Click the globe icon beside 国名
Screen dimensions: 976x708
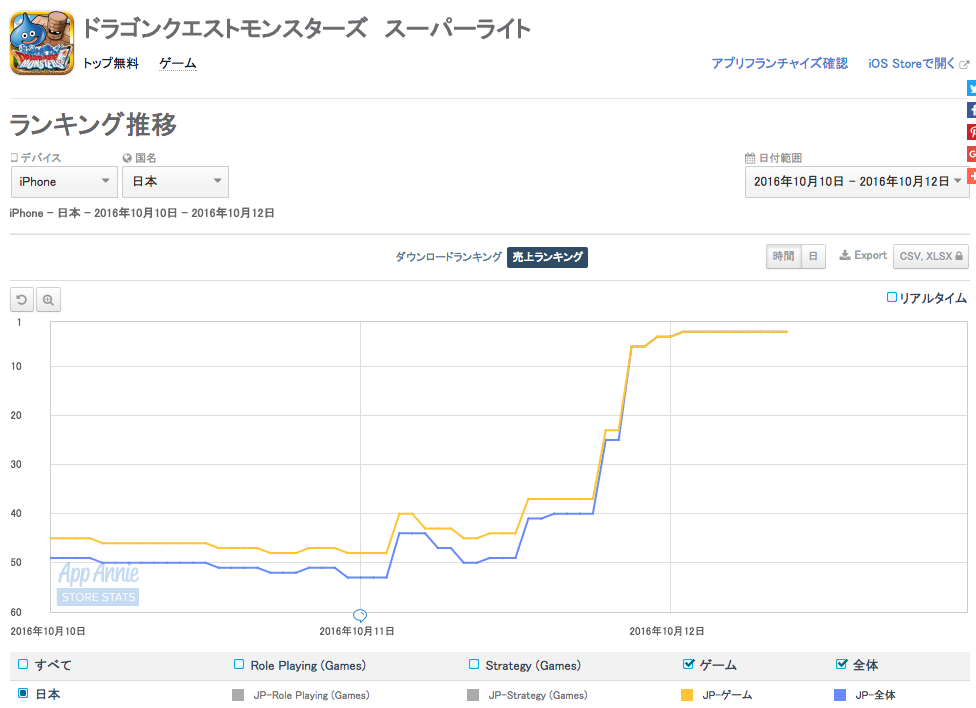(x=127, y=158)
